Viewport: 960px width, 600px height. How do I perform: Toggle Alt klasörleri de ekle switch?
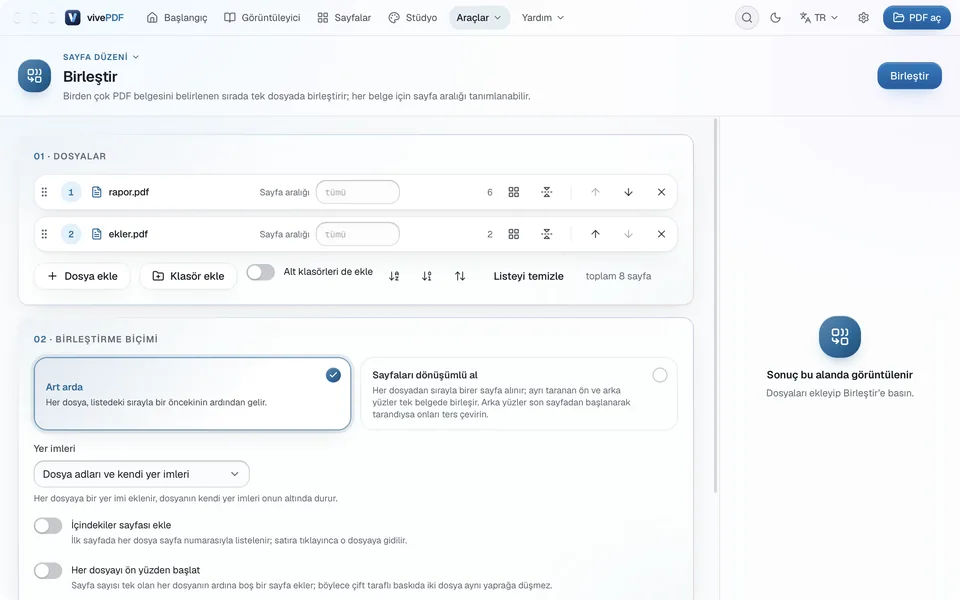pyautogui.click(x=261, y=272)
